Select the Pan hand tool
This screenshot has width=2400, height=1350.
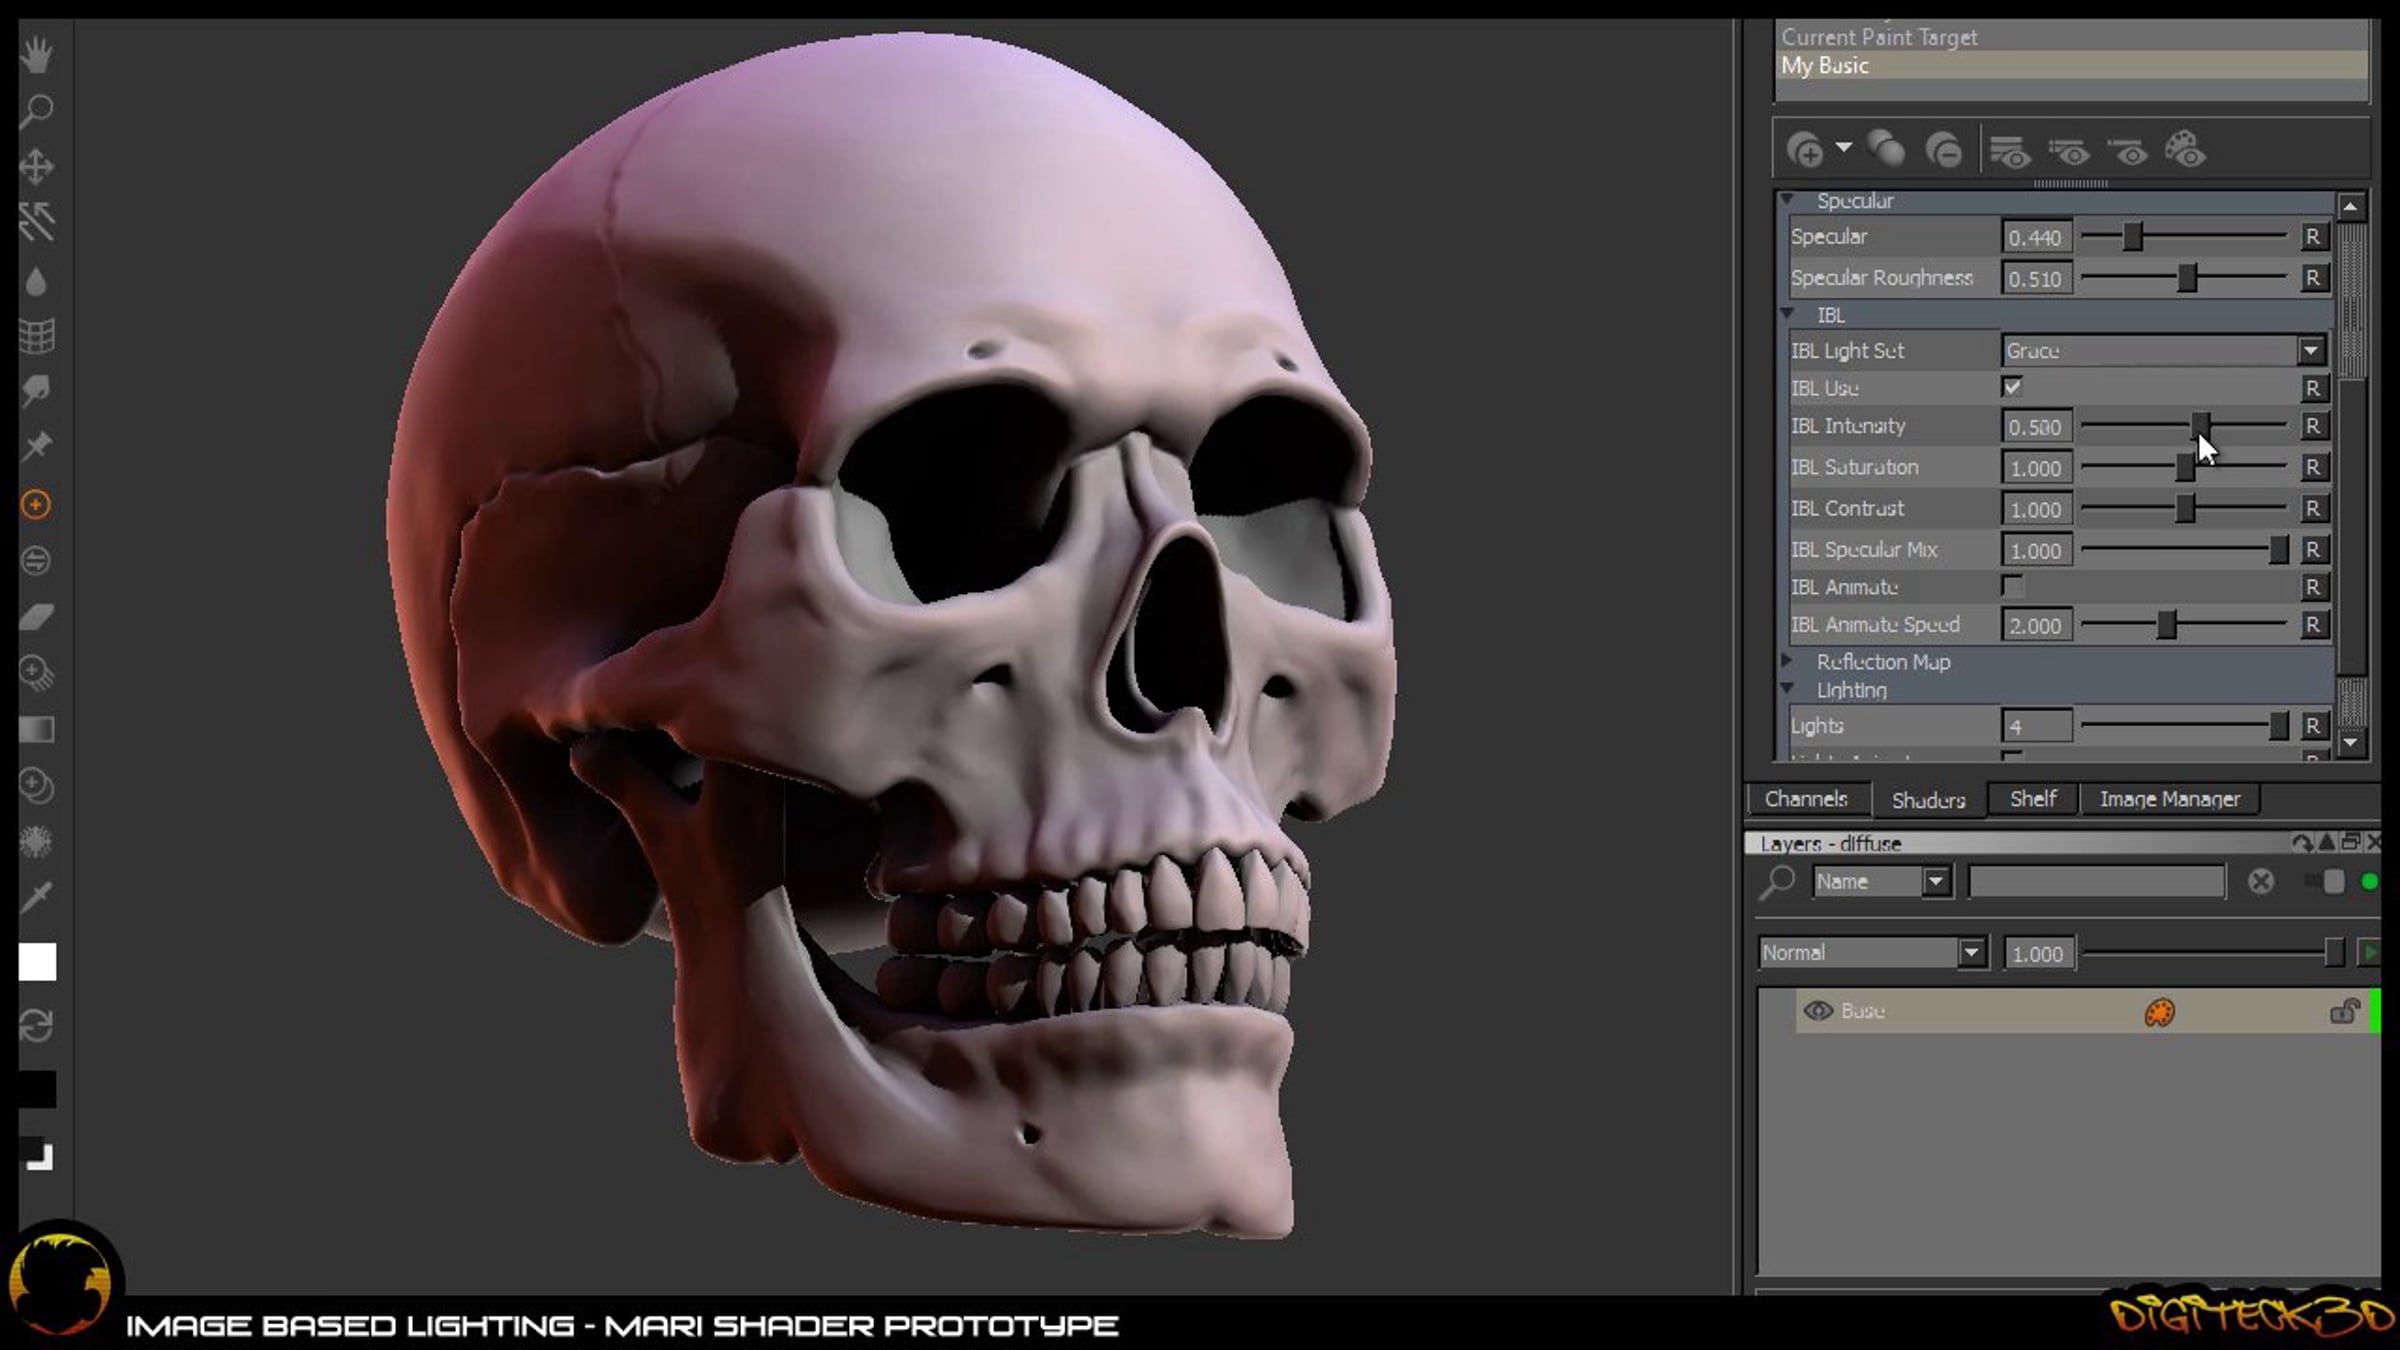coord(37,56)
